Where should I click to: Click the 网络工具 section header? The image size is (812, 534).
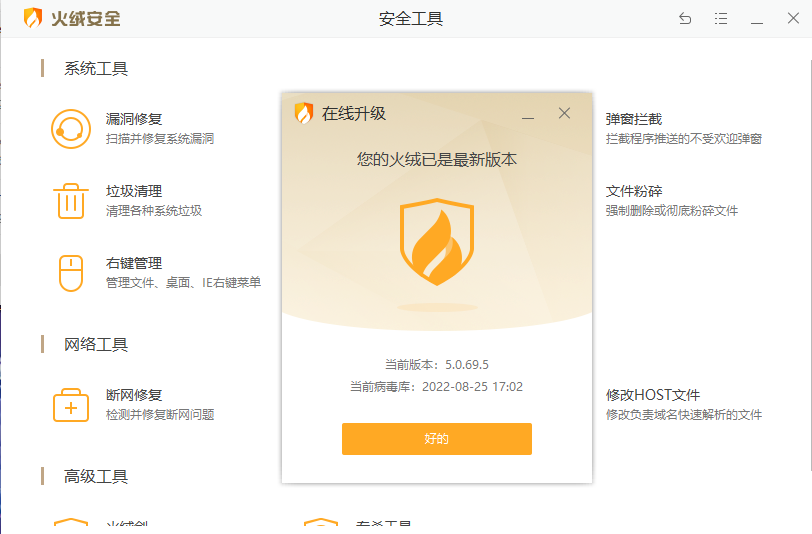click(96, 344)
